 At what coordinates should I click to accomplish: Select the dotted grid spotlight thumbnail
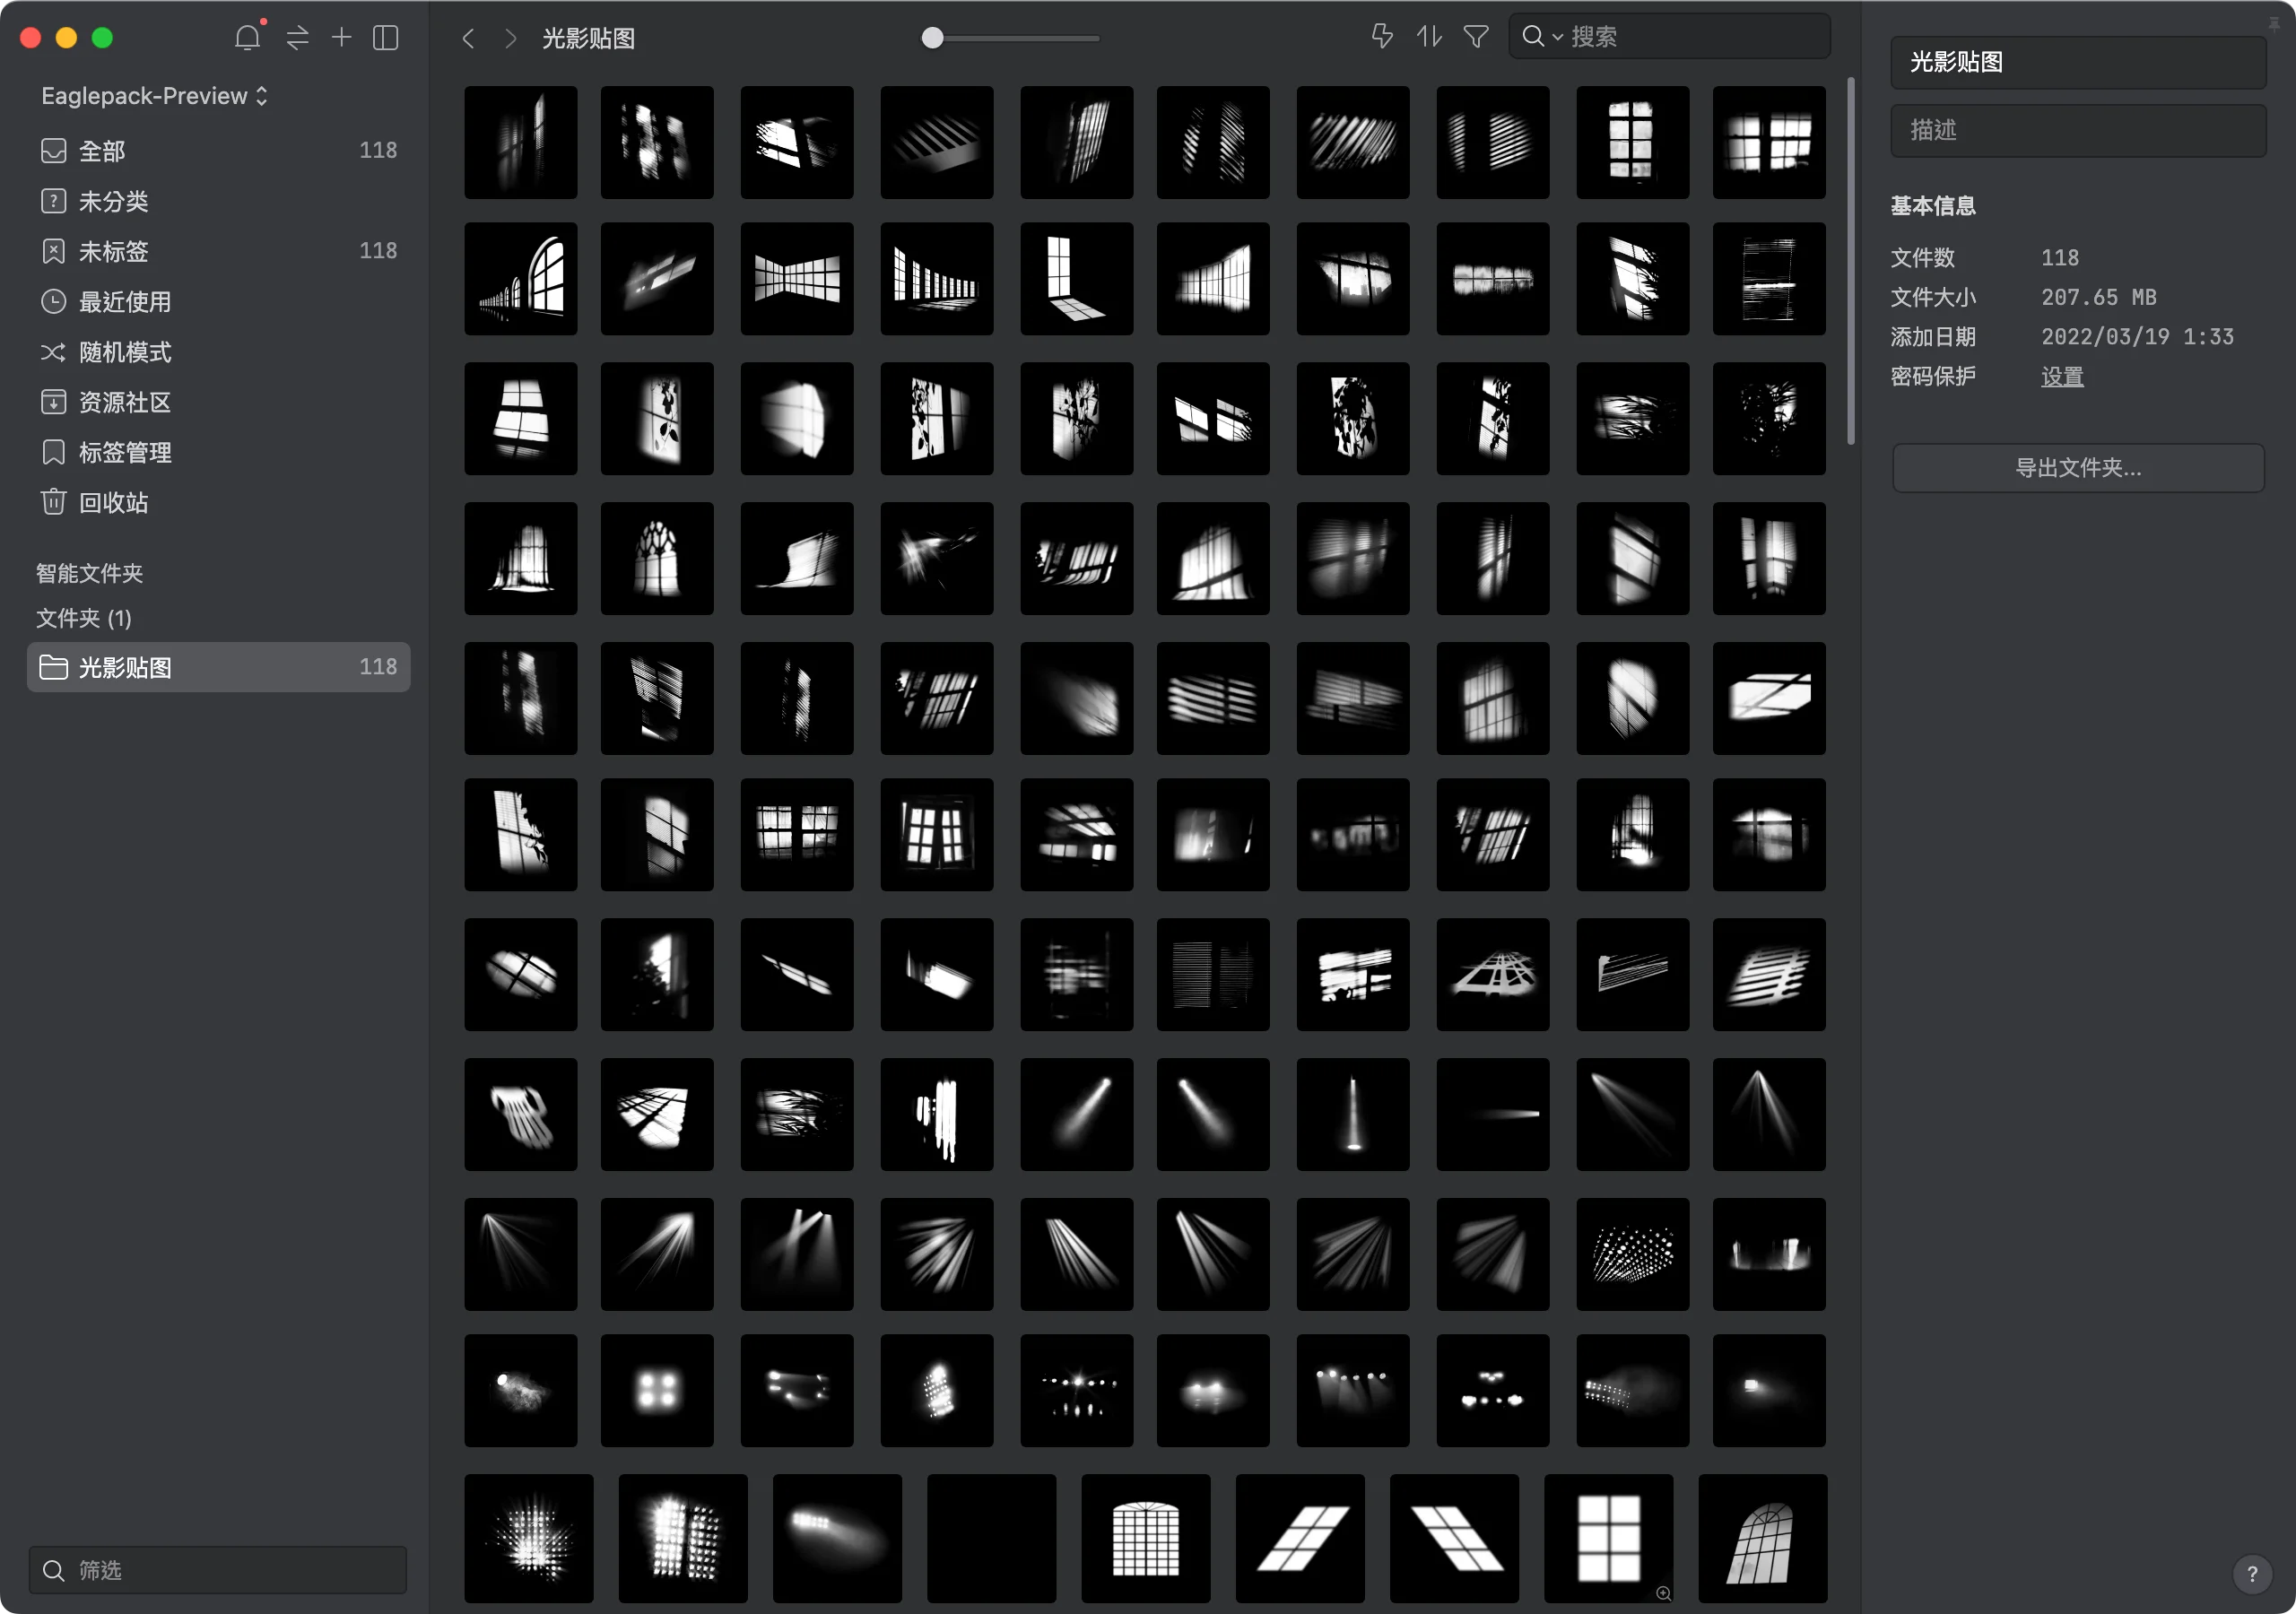[1633, 1255]
